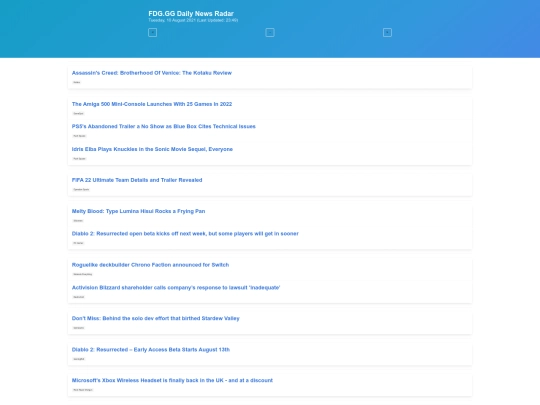Open the Stardew Valley solo dev article
Screen dimensions: 540x405
[x=155, y=318]
